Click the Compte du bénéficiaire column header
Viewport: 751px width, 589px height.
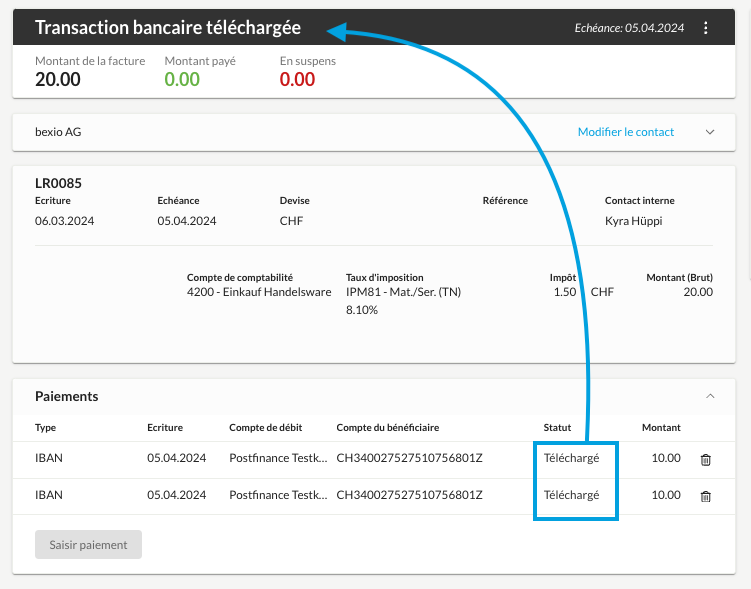(387, 428)
